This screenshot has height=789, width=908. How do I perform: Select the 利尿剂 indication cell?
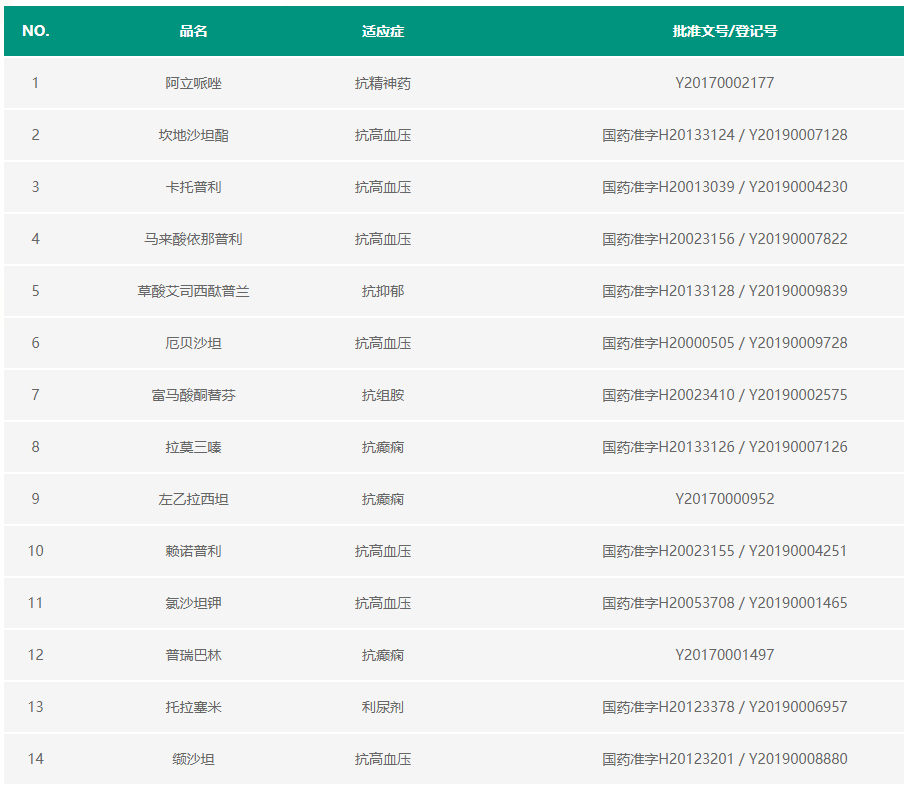[x=383, y=707]
